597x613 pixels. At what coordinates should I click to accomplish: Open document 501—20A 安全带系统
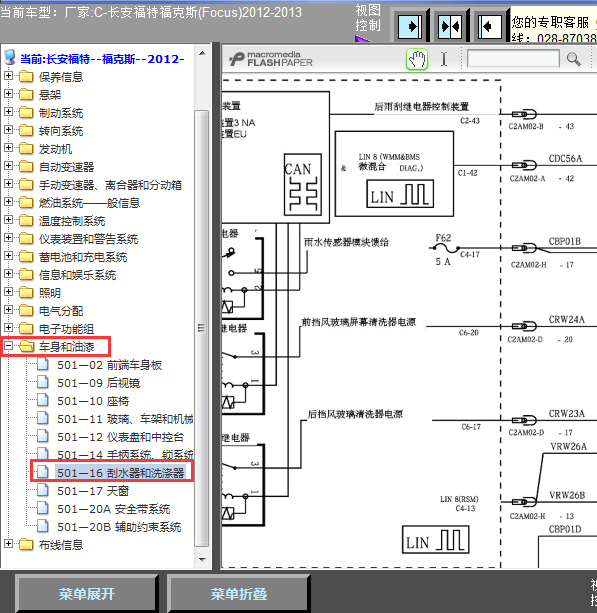113,509
